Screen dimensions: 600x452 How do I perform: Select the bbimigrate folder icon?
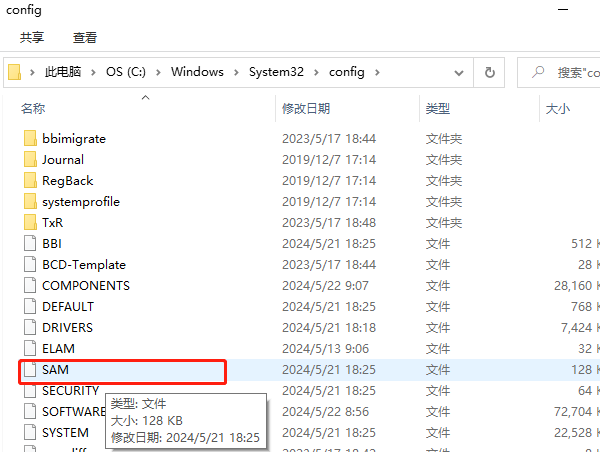pyautogui.click(x=29, y=138)
